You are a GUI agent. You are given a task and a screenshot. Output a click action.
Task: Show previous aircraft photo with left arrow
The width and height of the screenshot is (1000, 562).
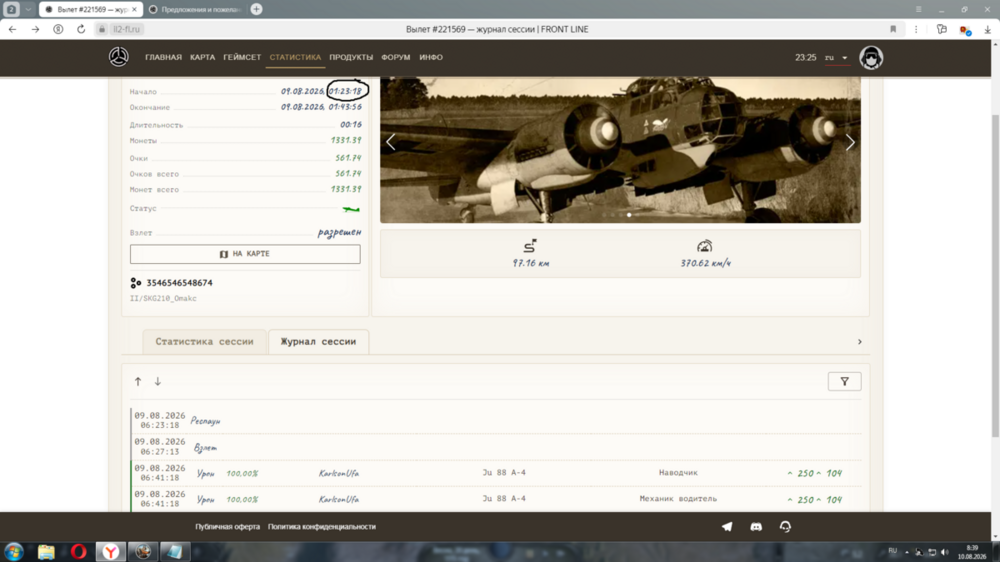coord(391,142)
